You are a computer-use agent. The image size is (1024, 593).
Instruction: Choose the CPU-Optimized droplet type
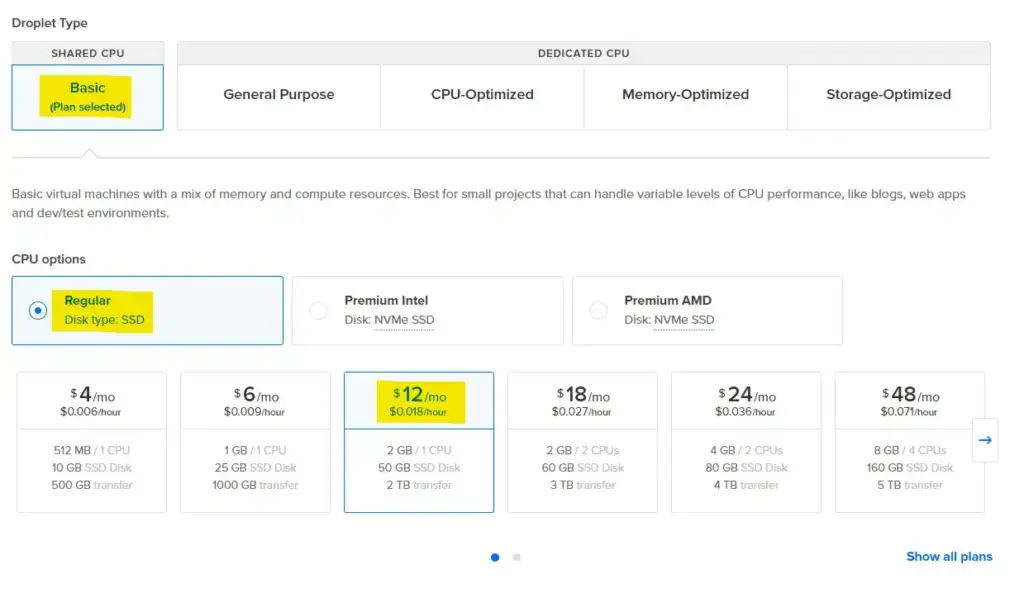[x=482, y=95]
